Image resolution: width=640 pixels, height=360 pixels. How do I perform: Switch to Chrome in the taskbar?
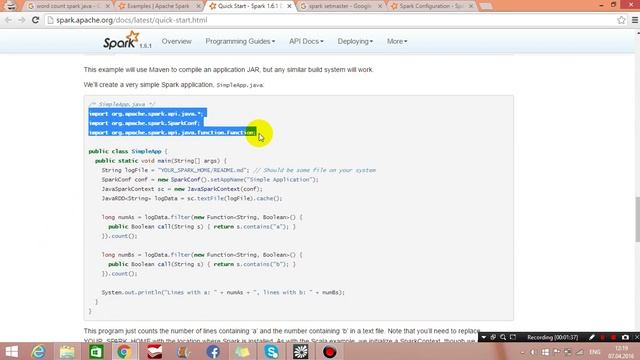pyautogui.click(x=124, y=351)
